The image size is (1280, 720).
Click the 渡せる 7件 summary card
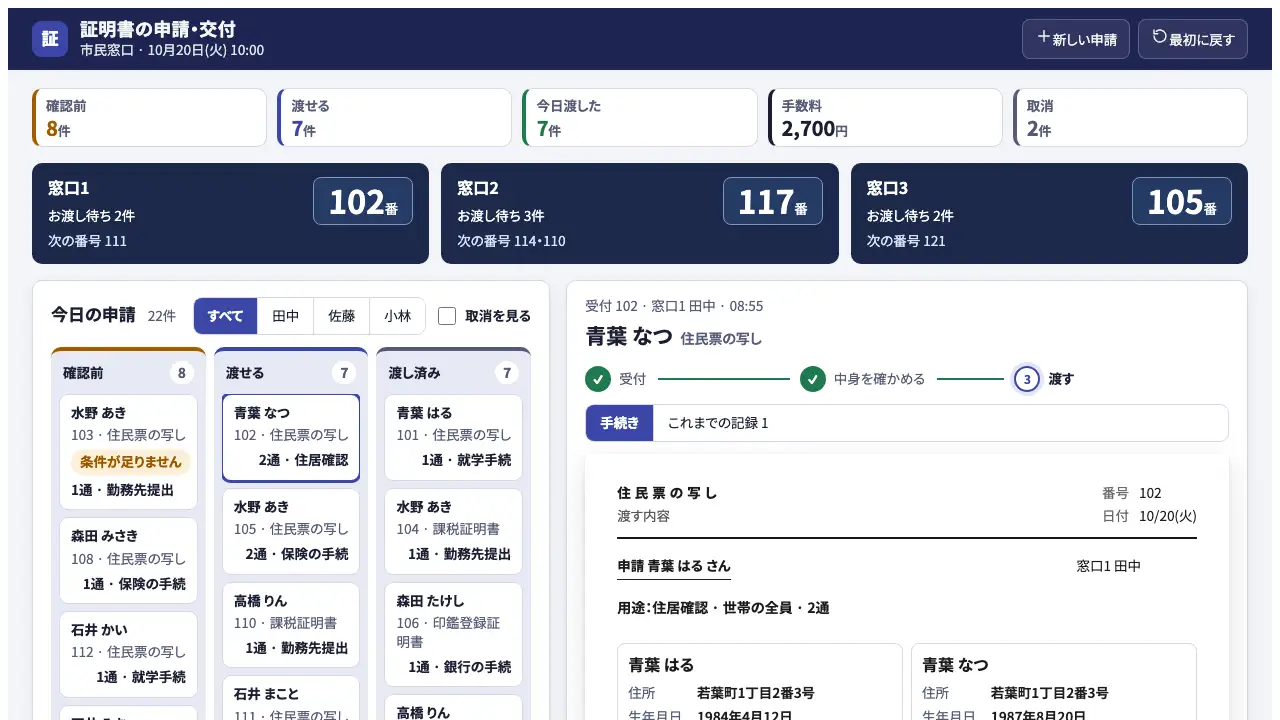(x=394, y=118)
